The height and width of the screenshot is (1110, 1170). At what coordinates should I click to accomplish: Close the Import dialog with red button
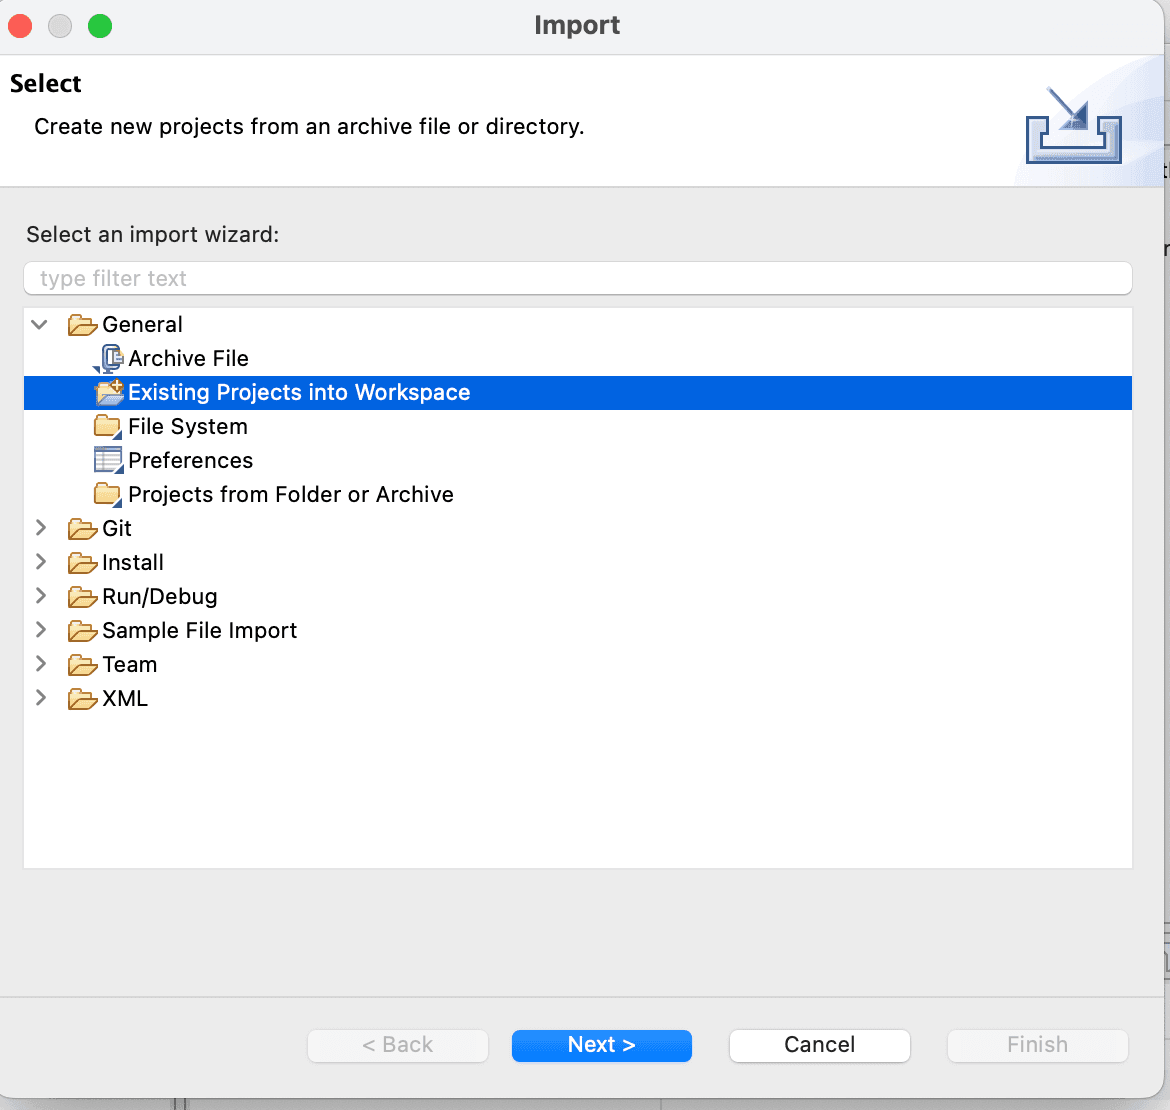click(21, 26)
